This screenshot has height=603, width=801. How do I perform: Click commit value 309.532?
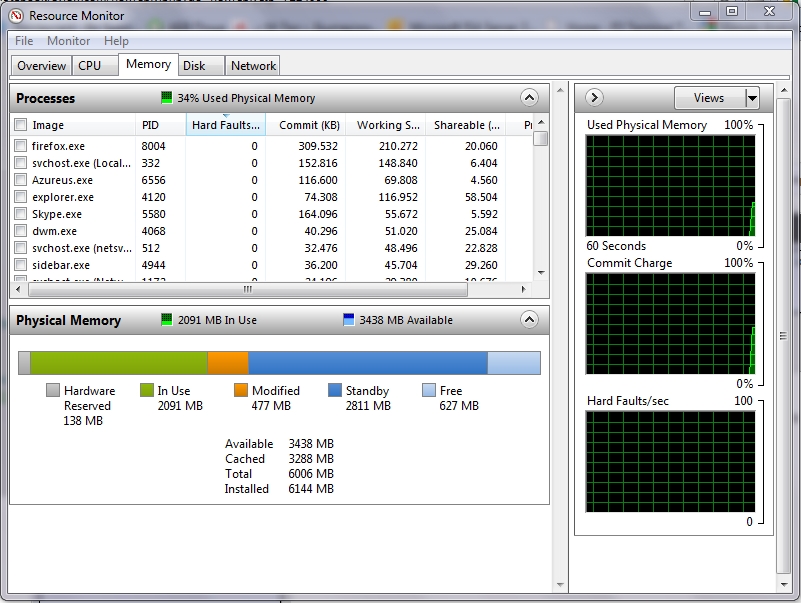tap(318, 146)
